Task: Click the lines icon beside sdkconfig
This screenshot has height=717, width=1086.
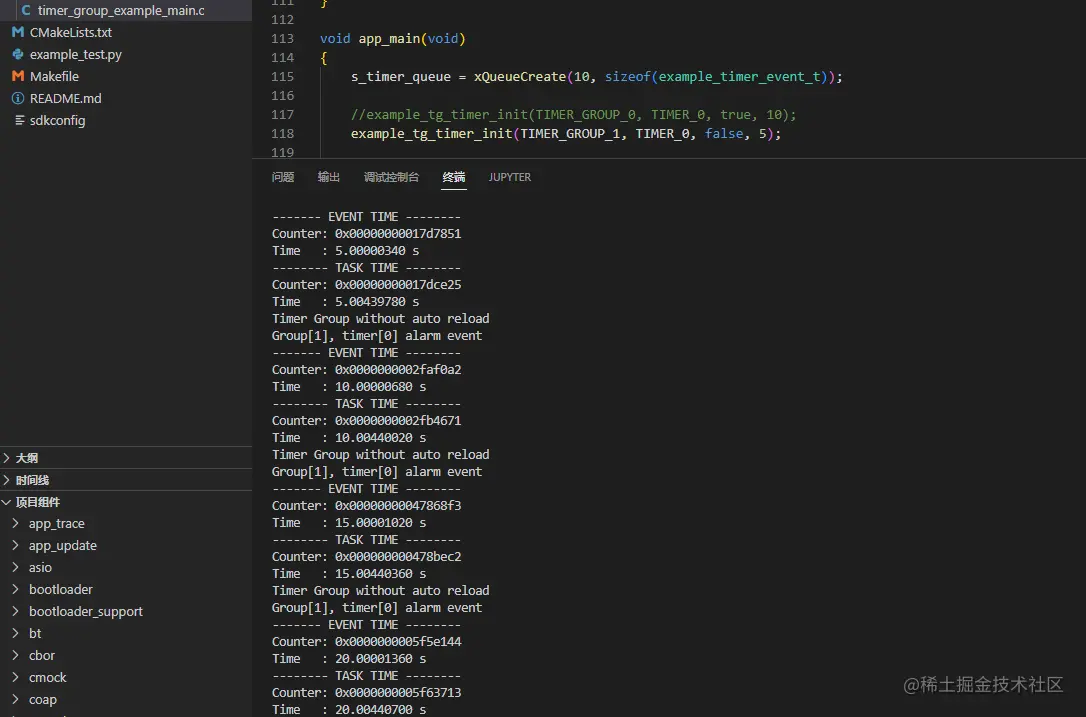Action: coord(19,121)
